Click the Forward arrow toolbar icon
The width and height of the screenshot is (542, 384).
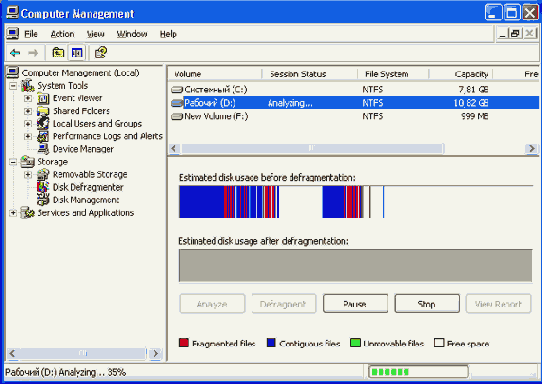click(33, 53)
